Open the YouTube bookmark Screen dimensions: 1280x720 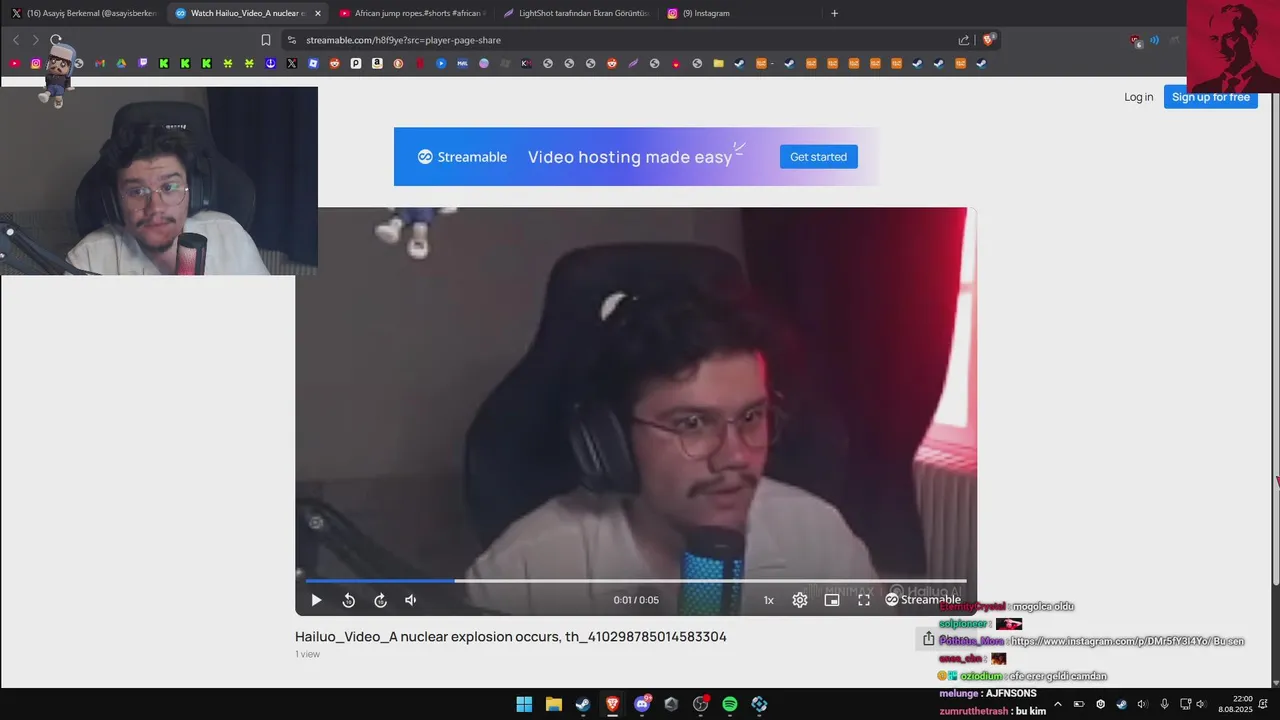pos(14,63)
